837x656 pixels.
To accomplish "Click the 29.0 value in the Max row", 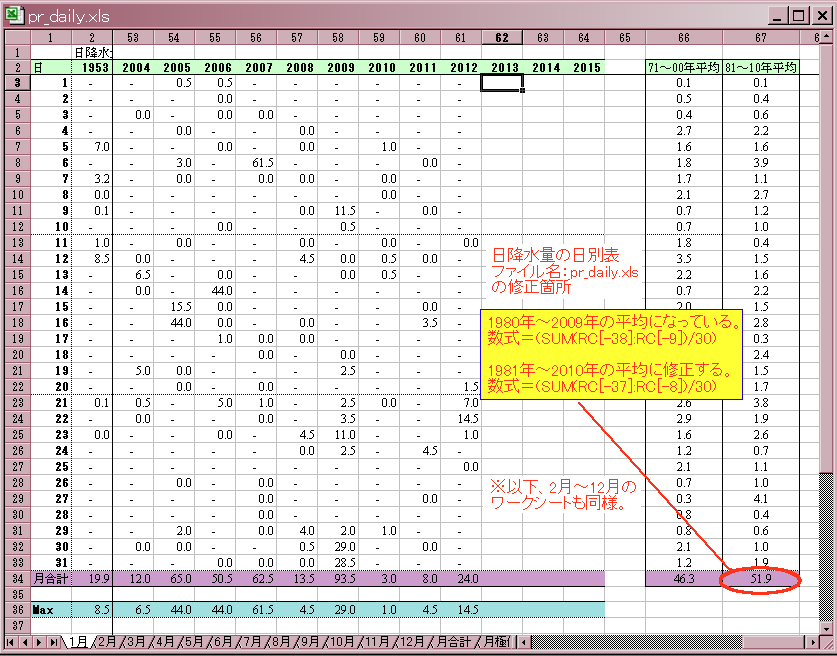I will (338, 610).
